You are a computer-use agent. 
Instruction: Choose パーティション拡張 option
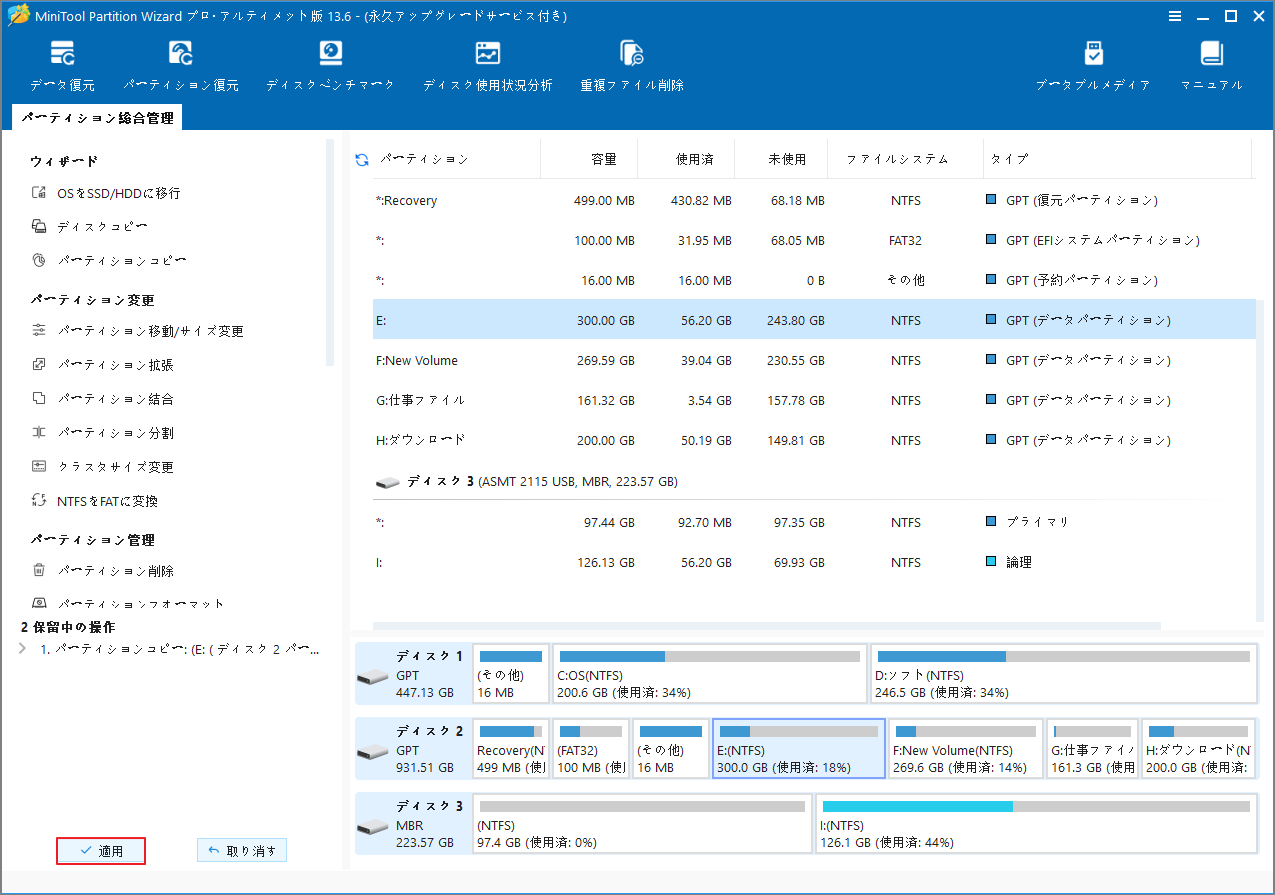[103, 365]
